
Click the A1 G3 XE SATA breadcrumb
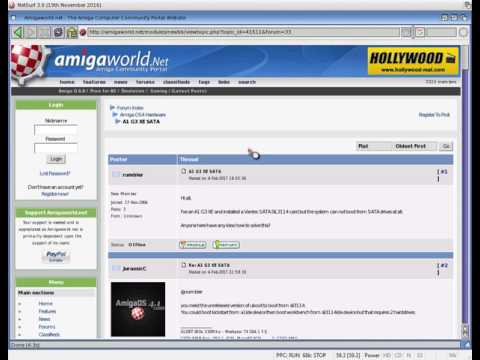tap(141, 122)
